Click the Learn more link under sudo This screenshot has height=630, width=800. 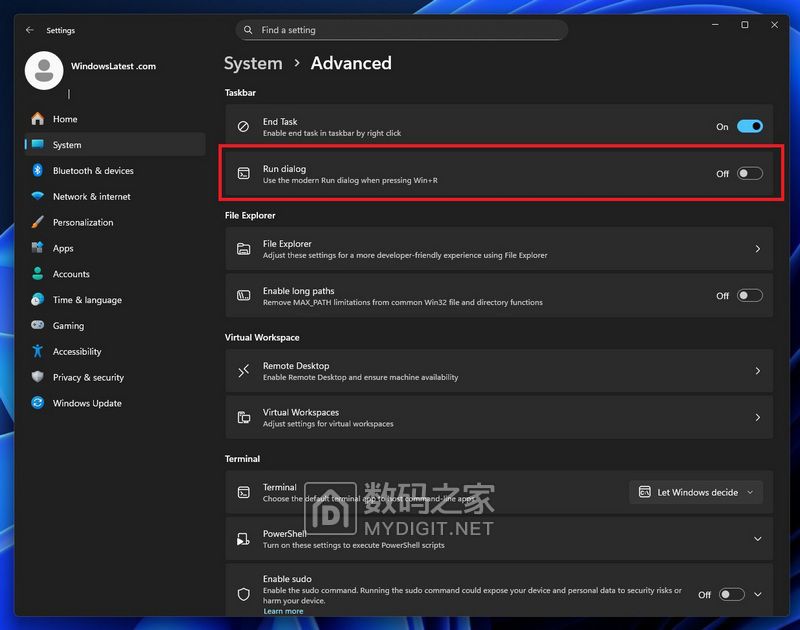point(283,611)
